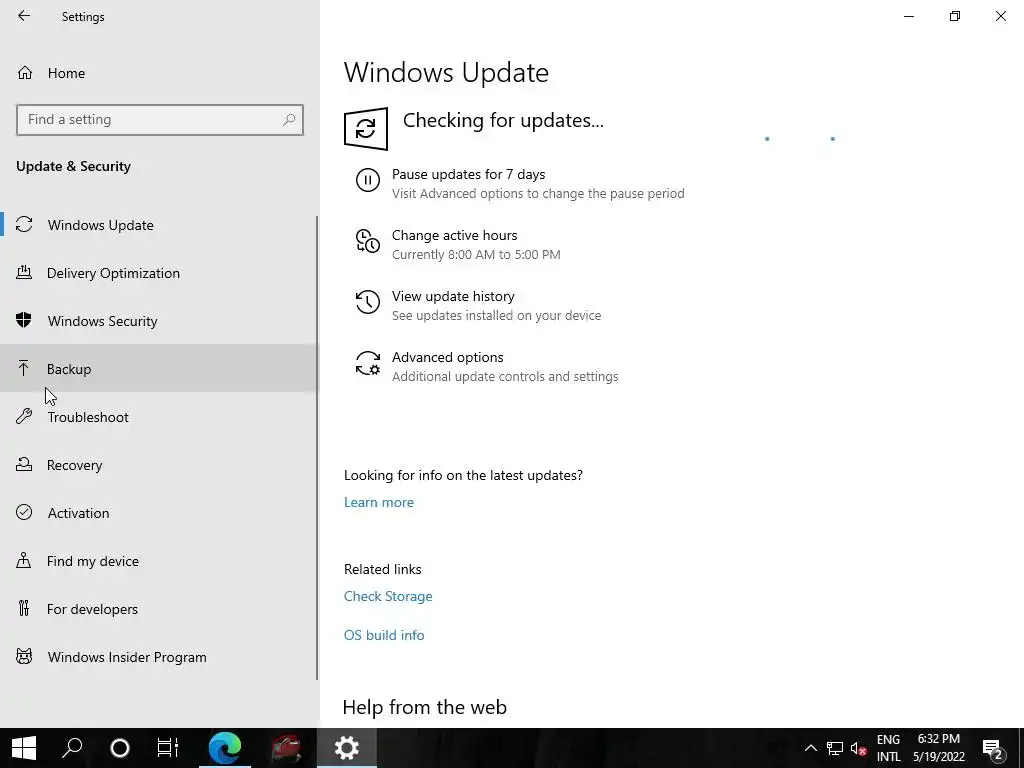Show hidden tray icons chevron
The image size is (1024, 768).
[x=810, y=748]
